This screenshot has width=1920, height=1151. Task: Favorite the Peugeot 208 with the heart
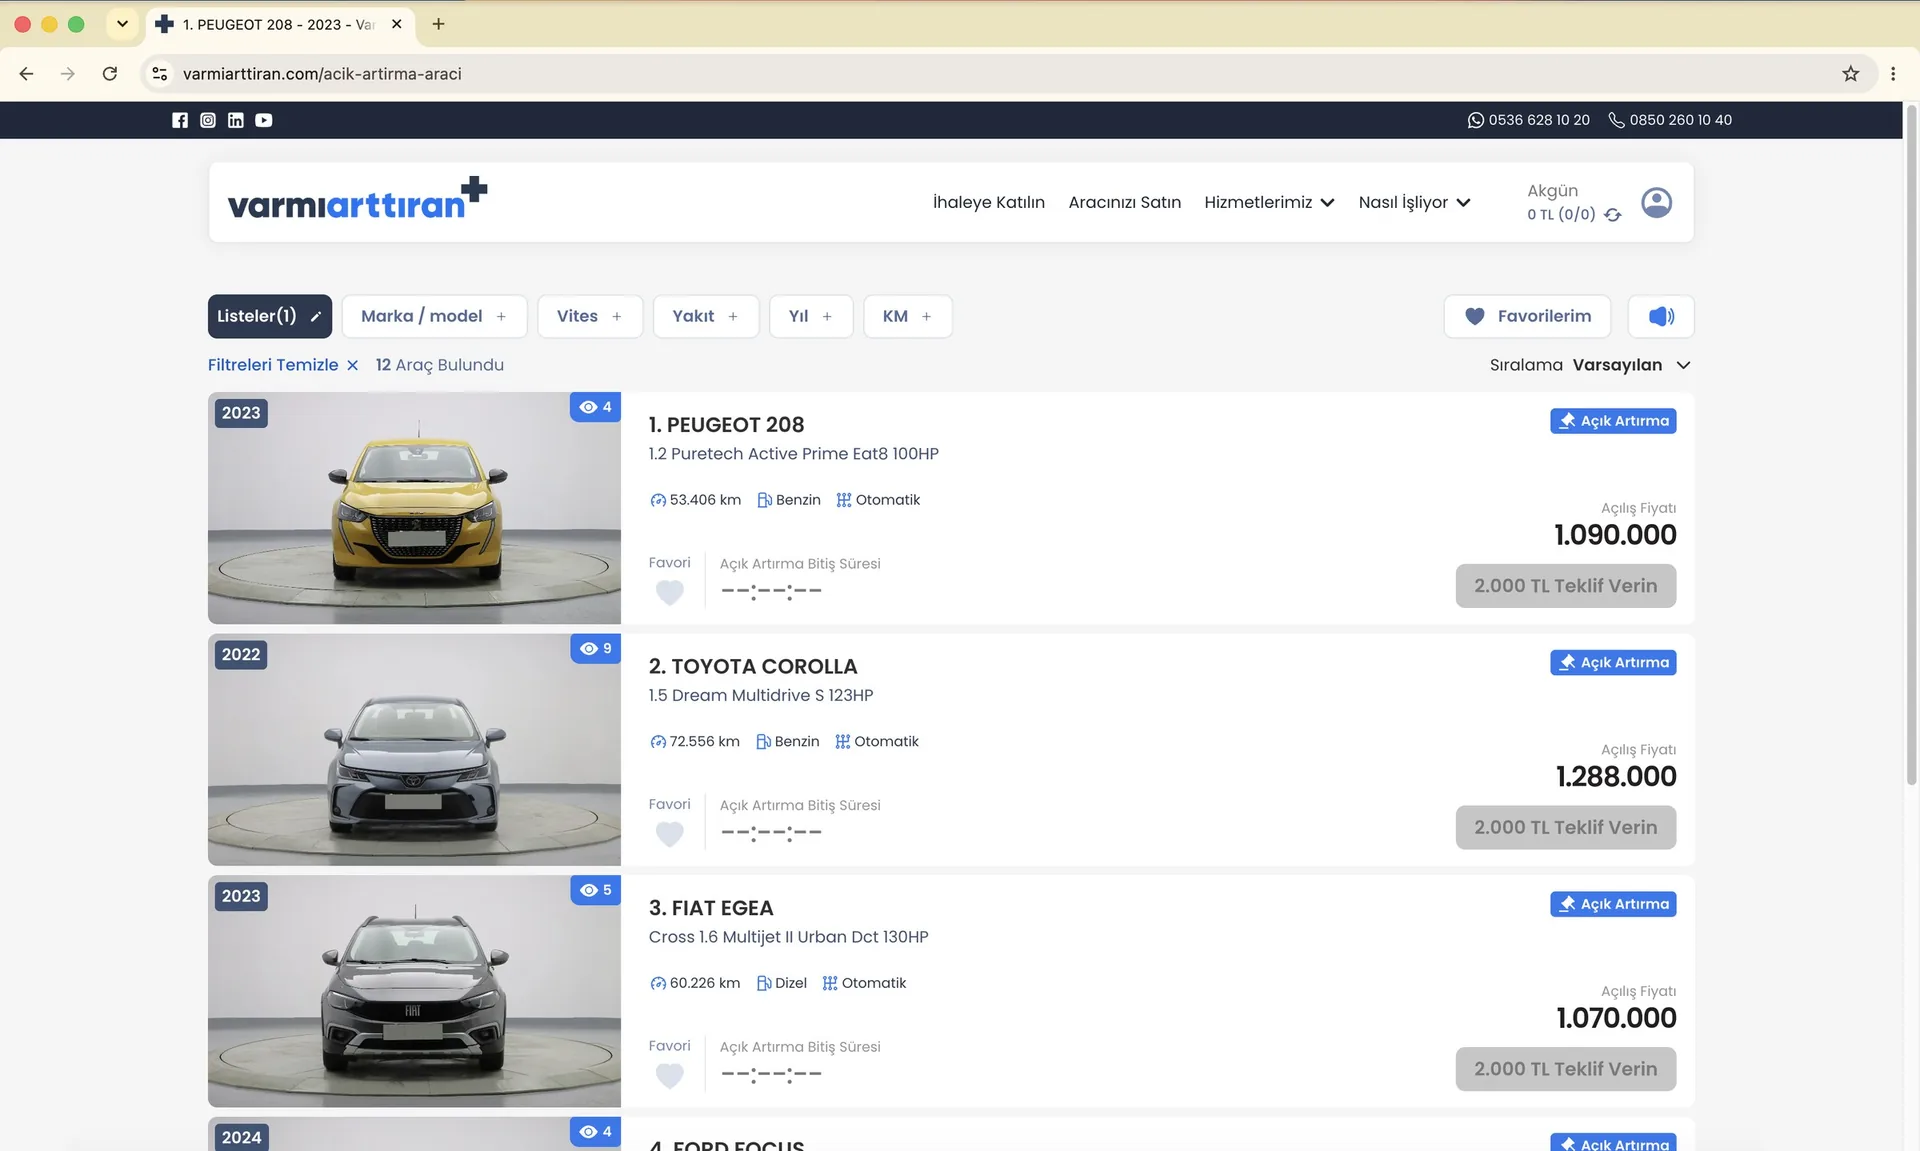pyautogui.click(x=670, y=592)
